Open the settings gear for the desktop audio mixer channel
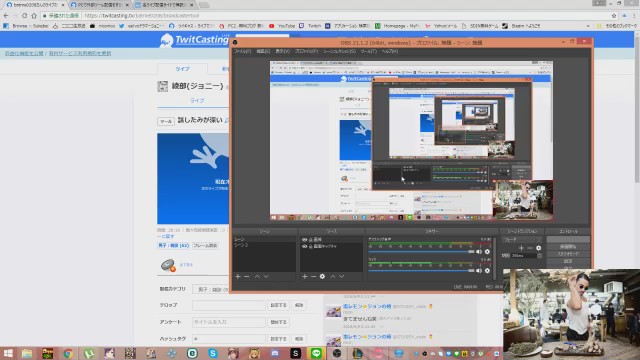Image resolution: width=640 pixels, height=360 pixels. tap(487, 252)
